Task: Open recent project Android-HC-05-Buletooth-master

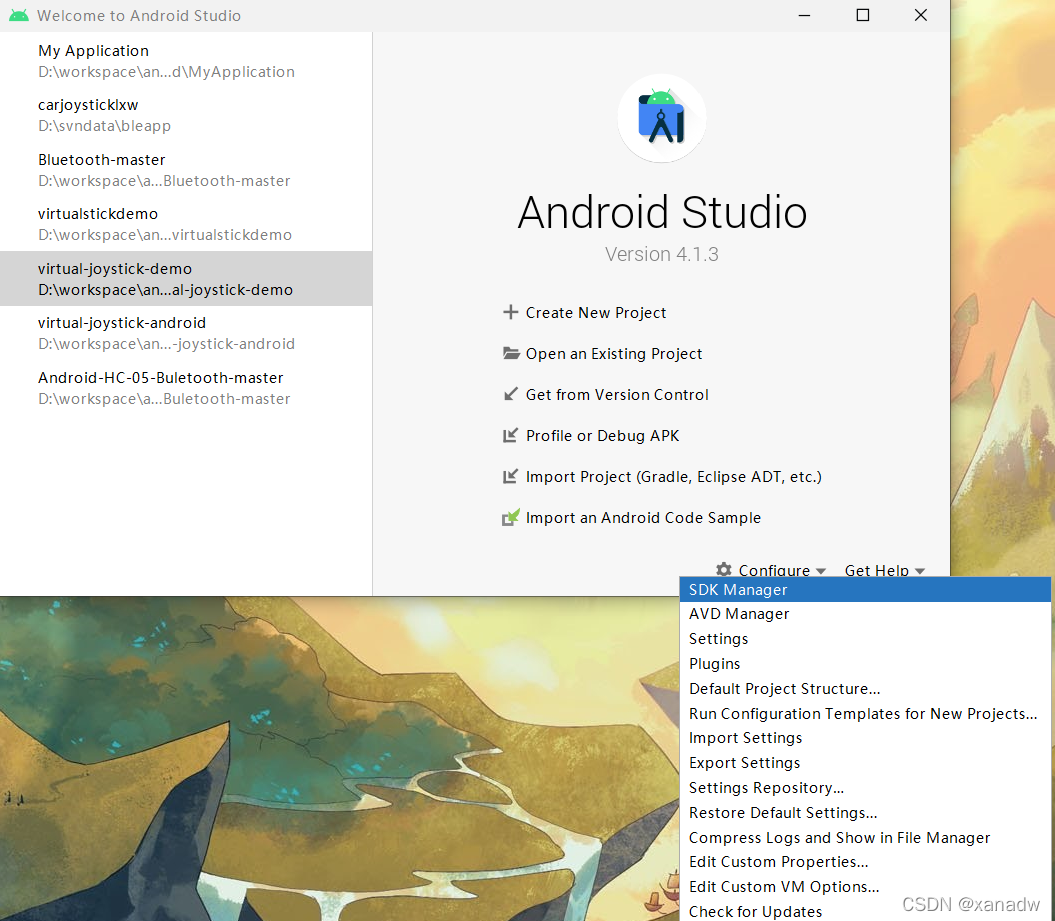Action: [186, 388]
